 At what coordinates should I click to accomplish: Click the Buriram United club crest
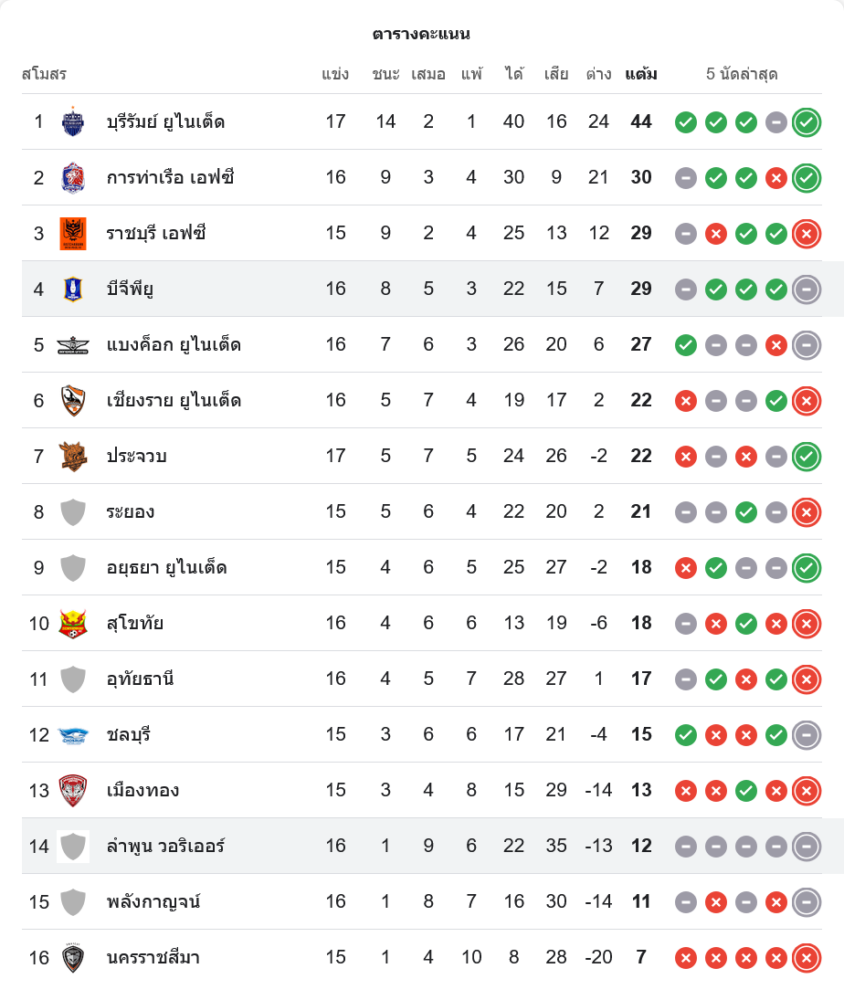click(73, 122)
